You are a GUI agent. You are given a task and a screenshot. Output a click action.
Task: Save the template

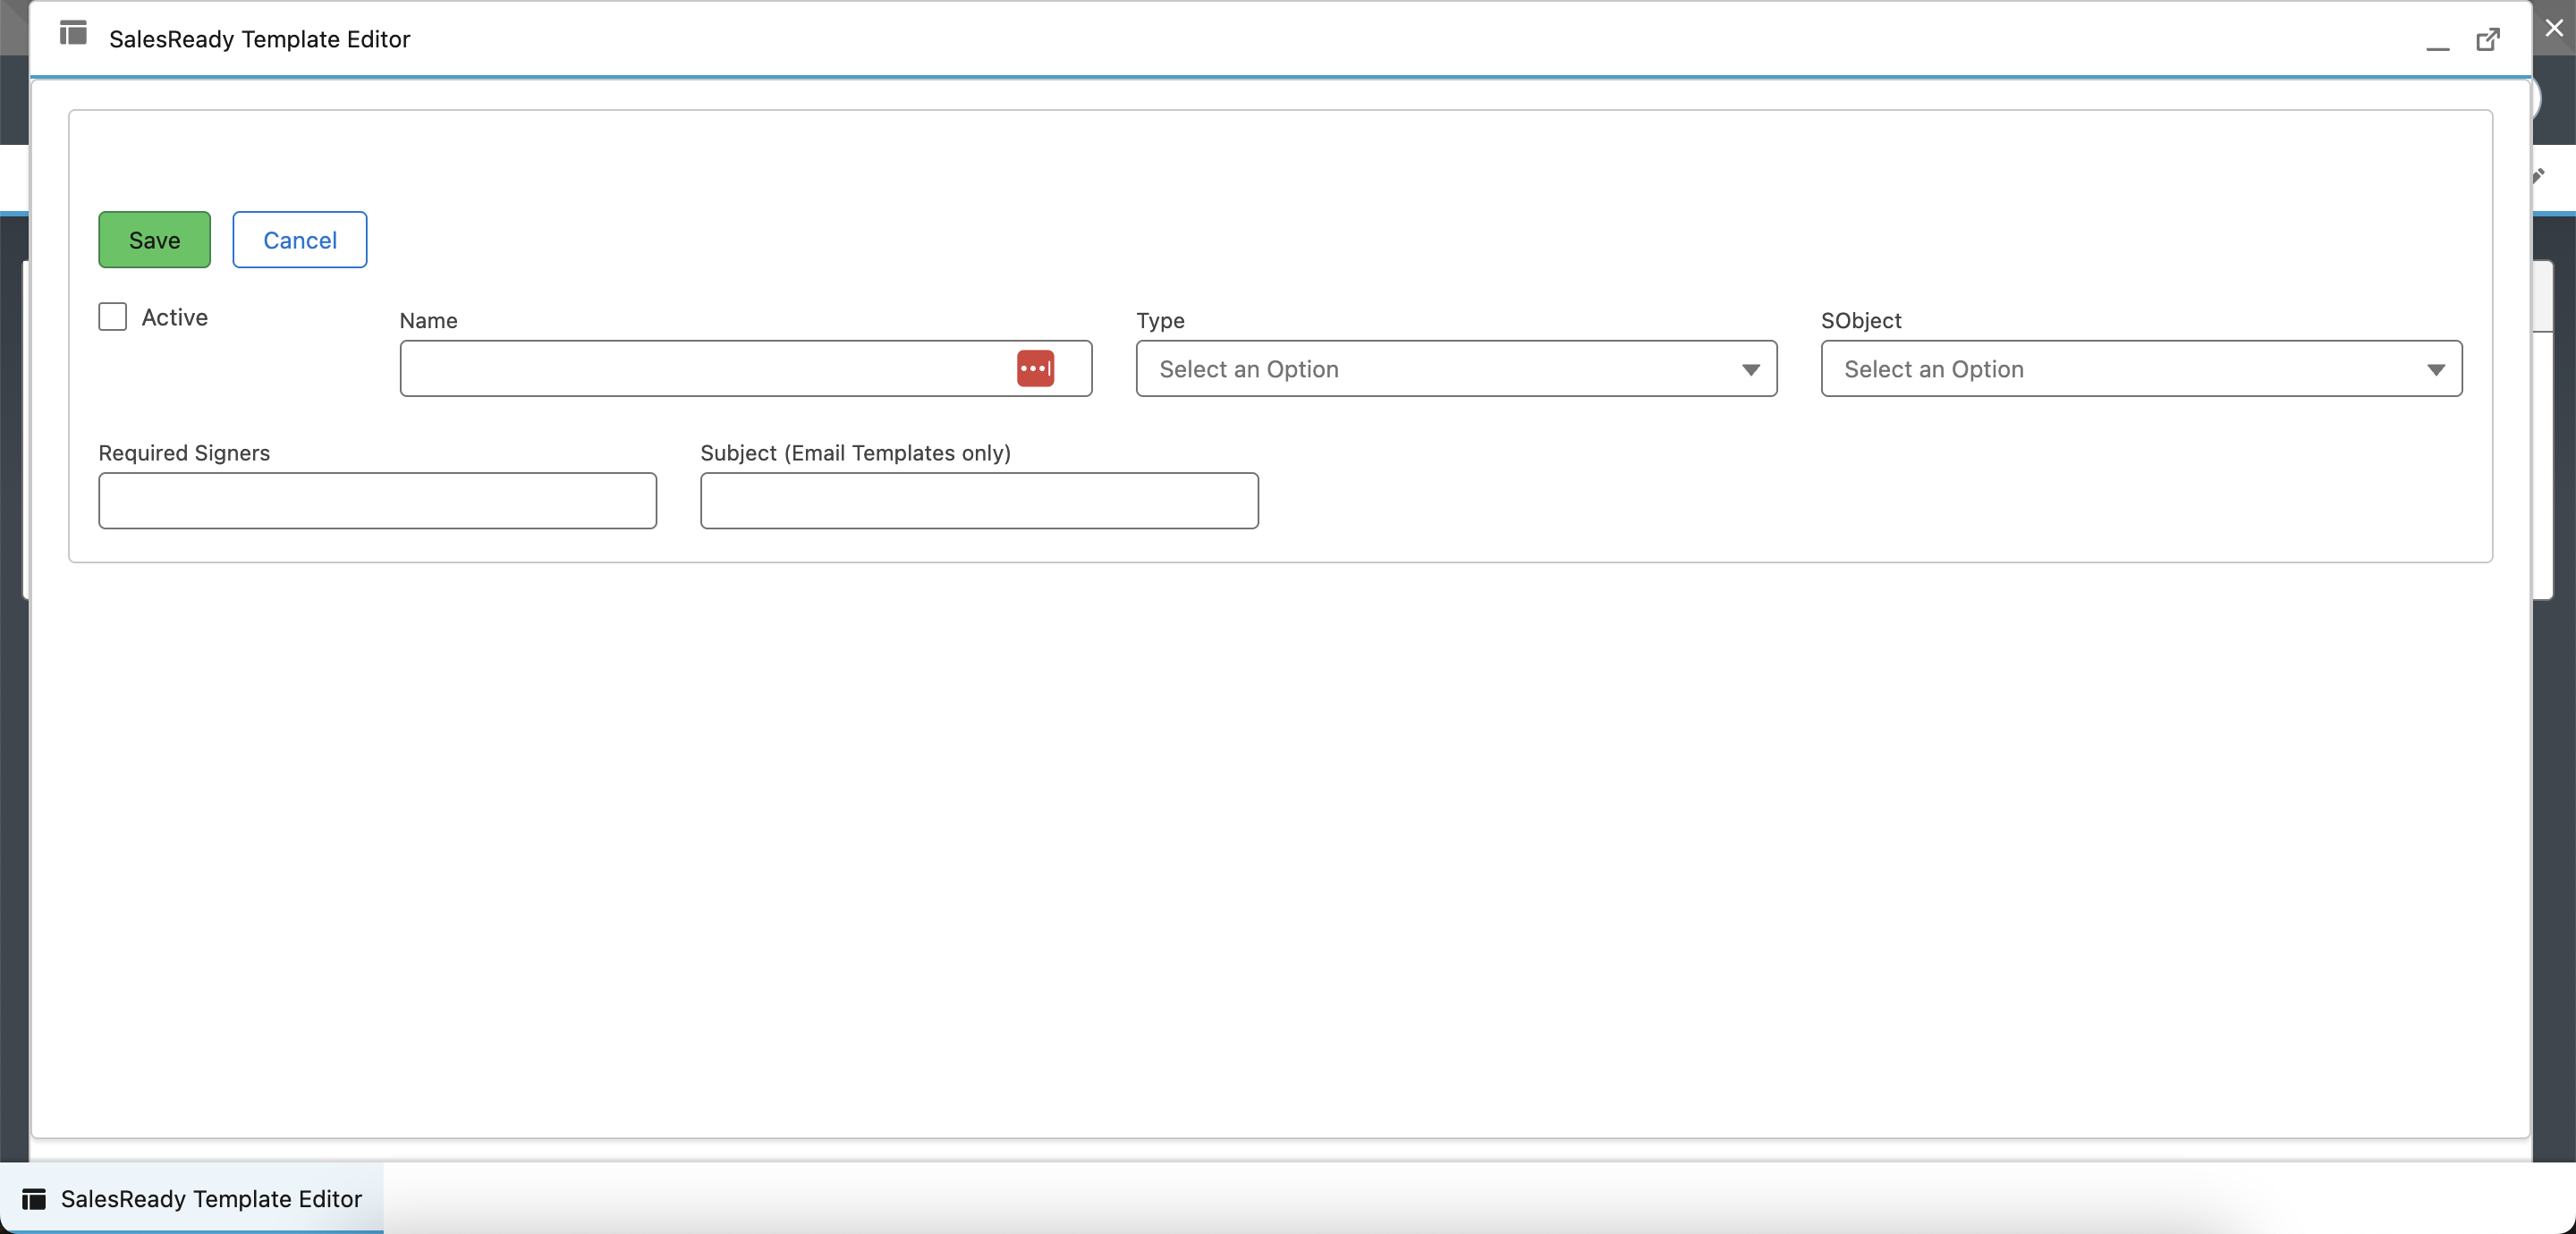154,240
